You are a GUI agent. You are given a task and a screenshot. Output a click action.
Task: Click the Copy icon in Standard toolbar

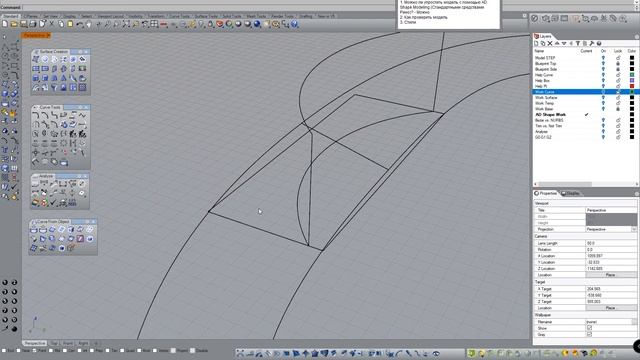pos(61,24)
